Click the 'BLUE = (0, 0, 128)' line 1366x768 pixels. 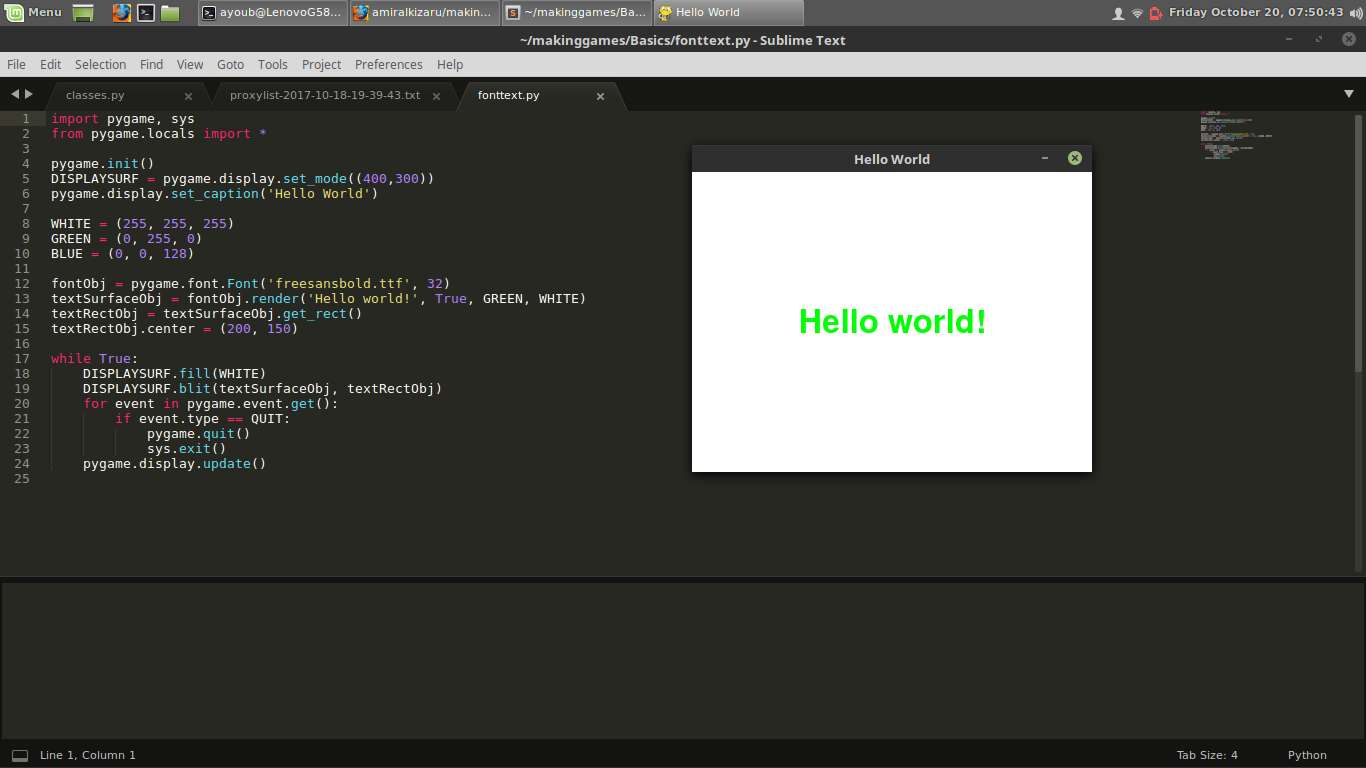(123, 253)
